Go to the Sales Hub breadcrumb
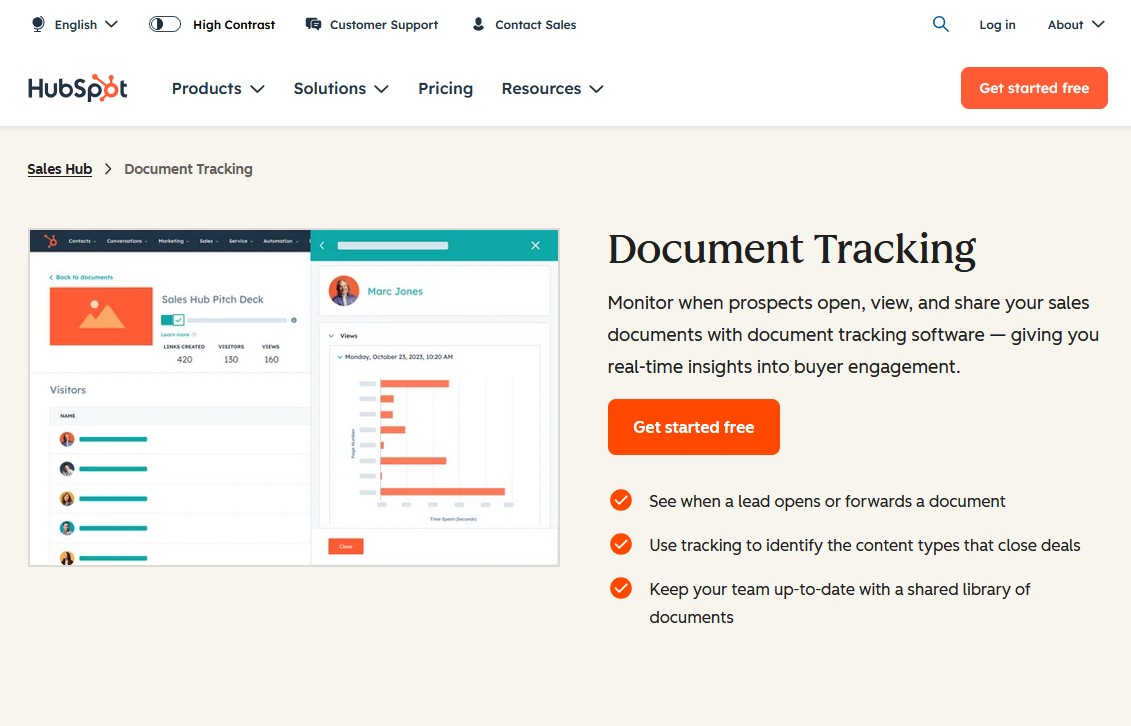Image resolution: width=1131 pixels, height=726 pixels. pyautogui.click(x=60, y=169)
